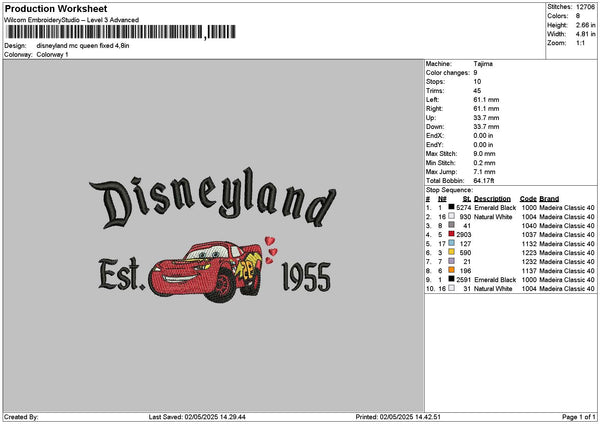Pick the gray swatch in stop row 3
Screen dimensions: 600x424
click(x=452, y=225)
